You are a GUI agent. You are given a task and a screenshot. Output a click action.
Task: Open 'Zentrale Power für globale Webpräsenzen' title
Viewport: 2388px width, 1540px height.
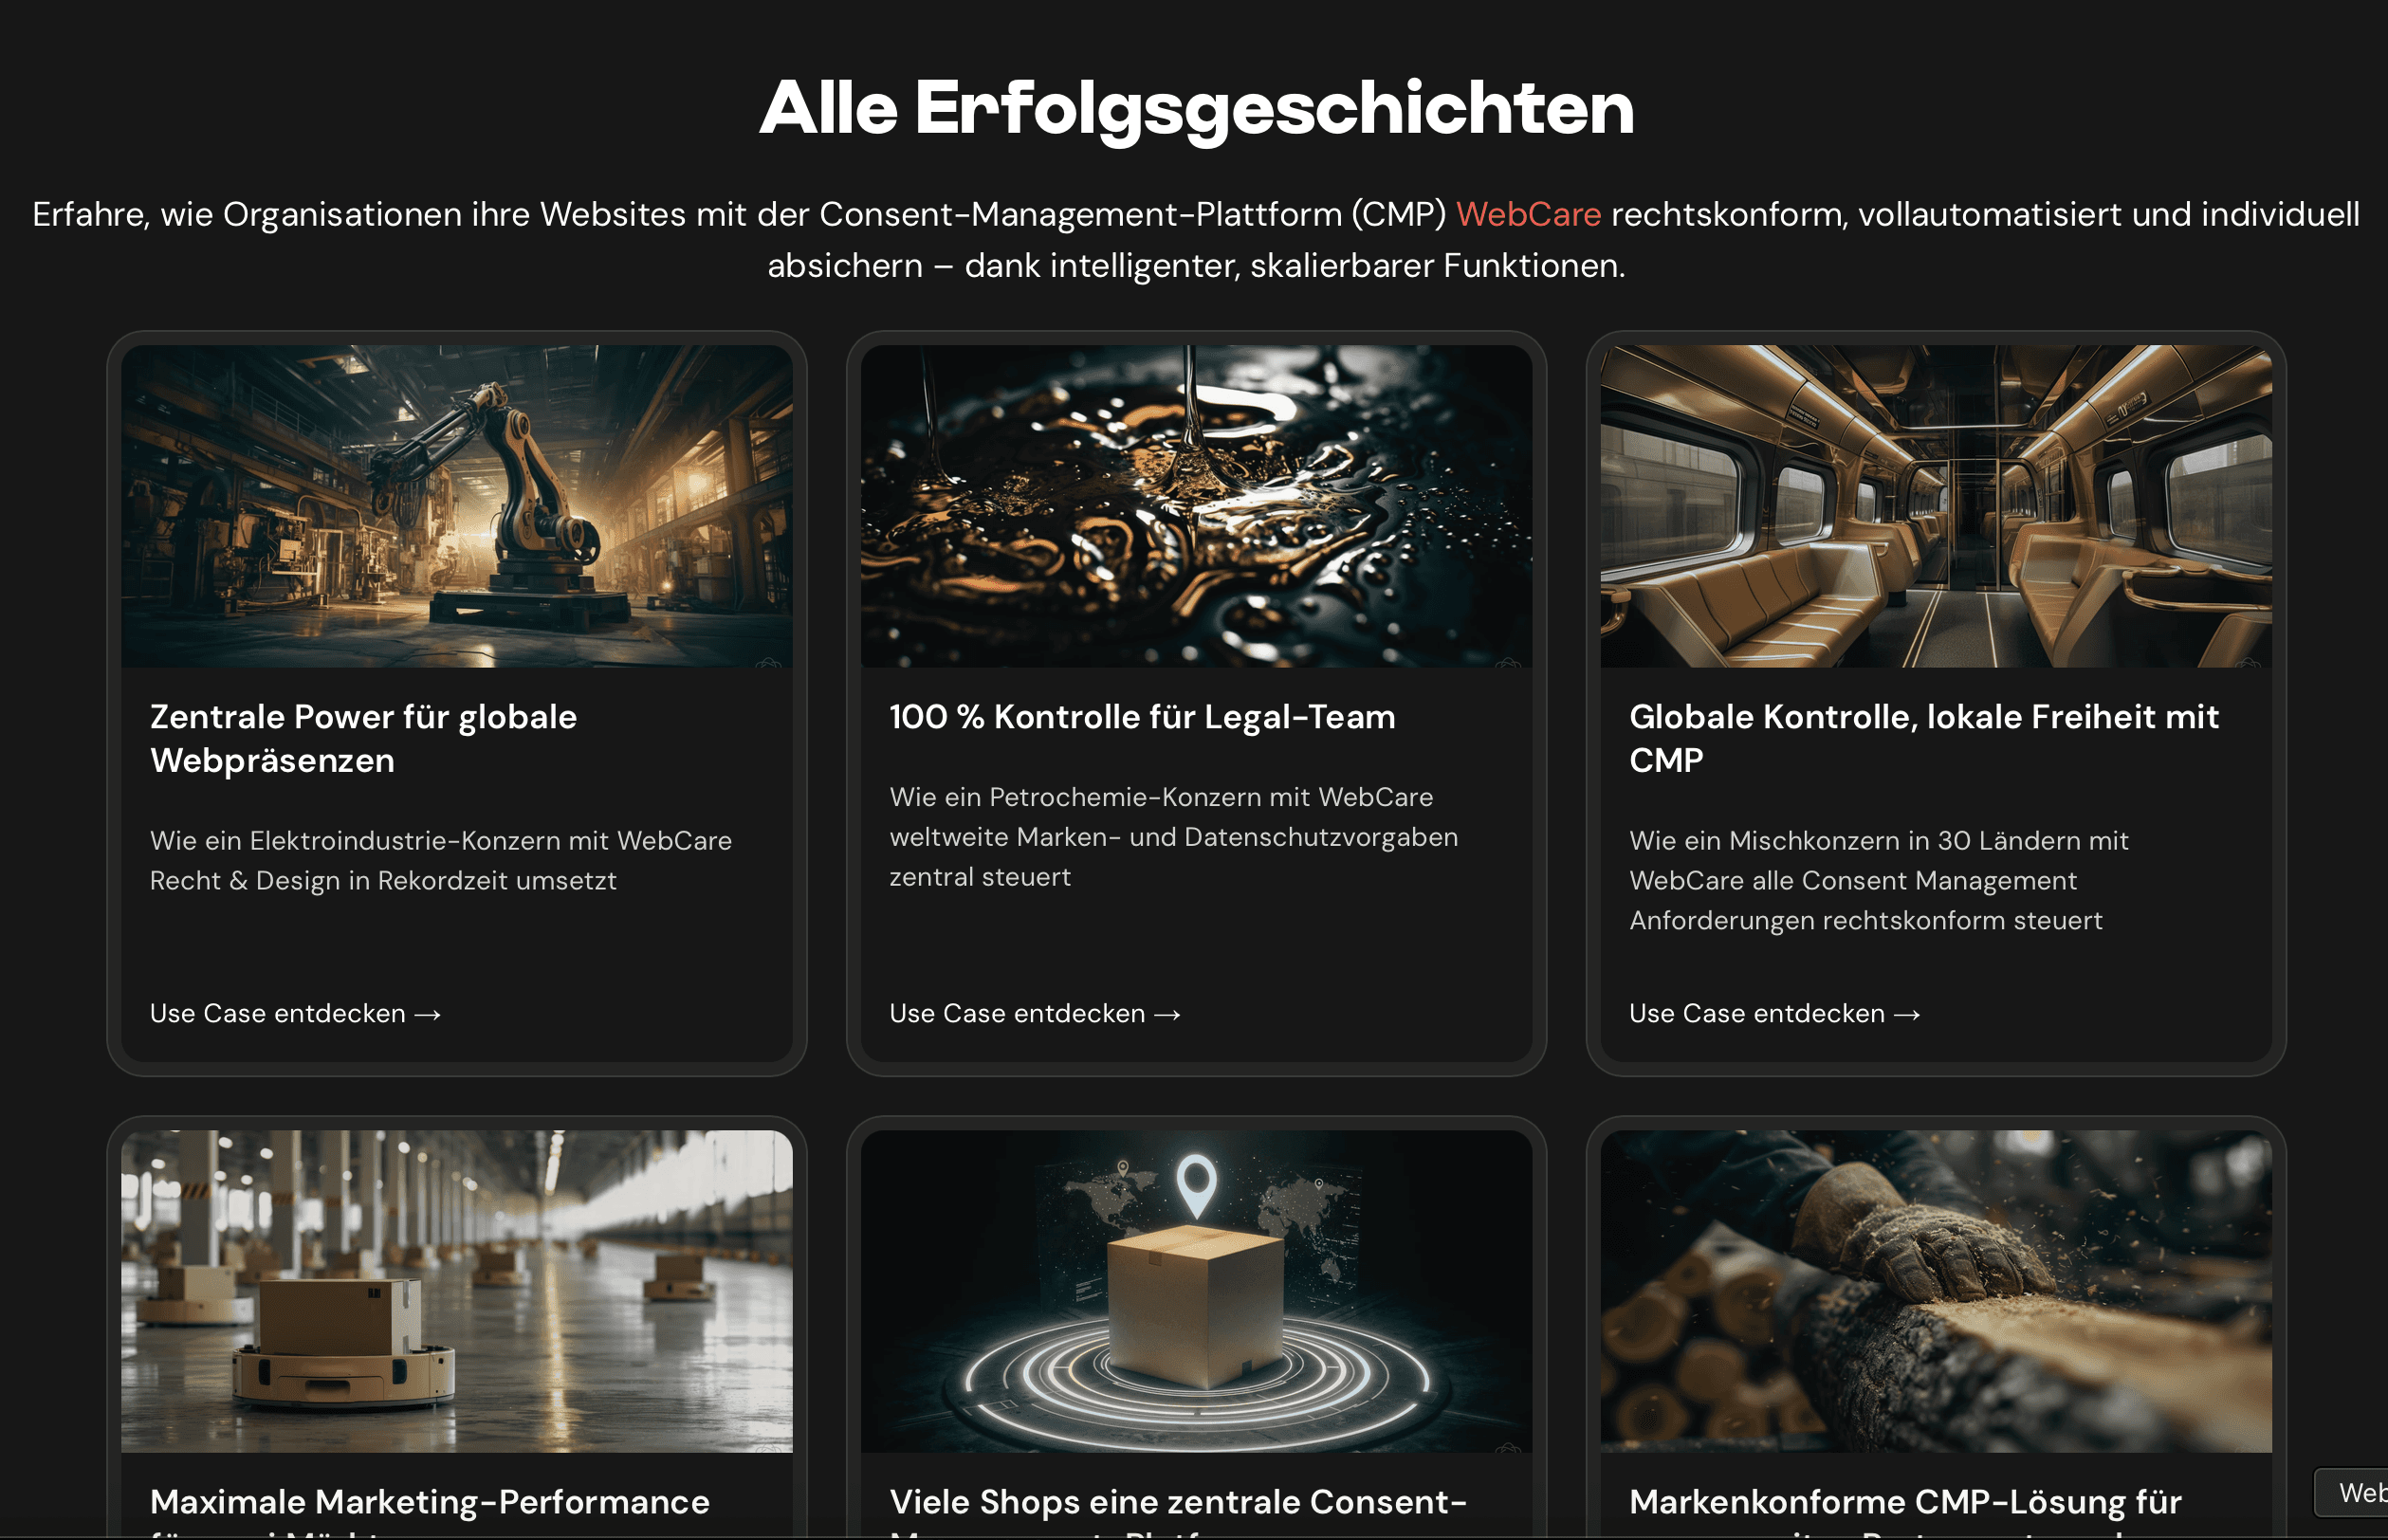364,738
